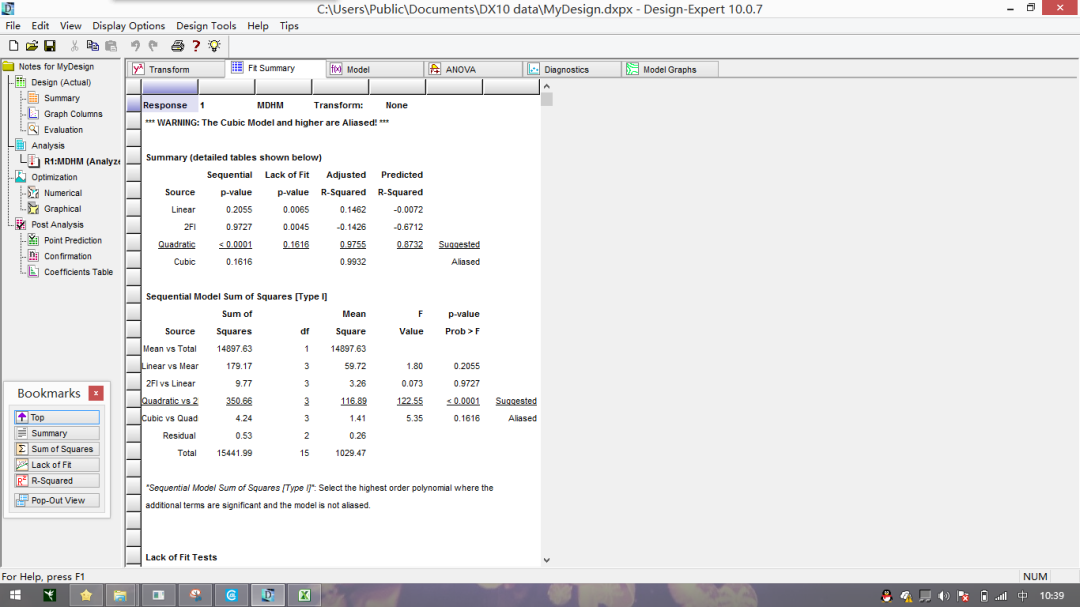Screen dimensions: 1080x607
Task: Open the Help menu
Action: [x=258, y=25]
